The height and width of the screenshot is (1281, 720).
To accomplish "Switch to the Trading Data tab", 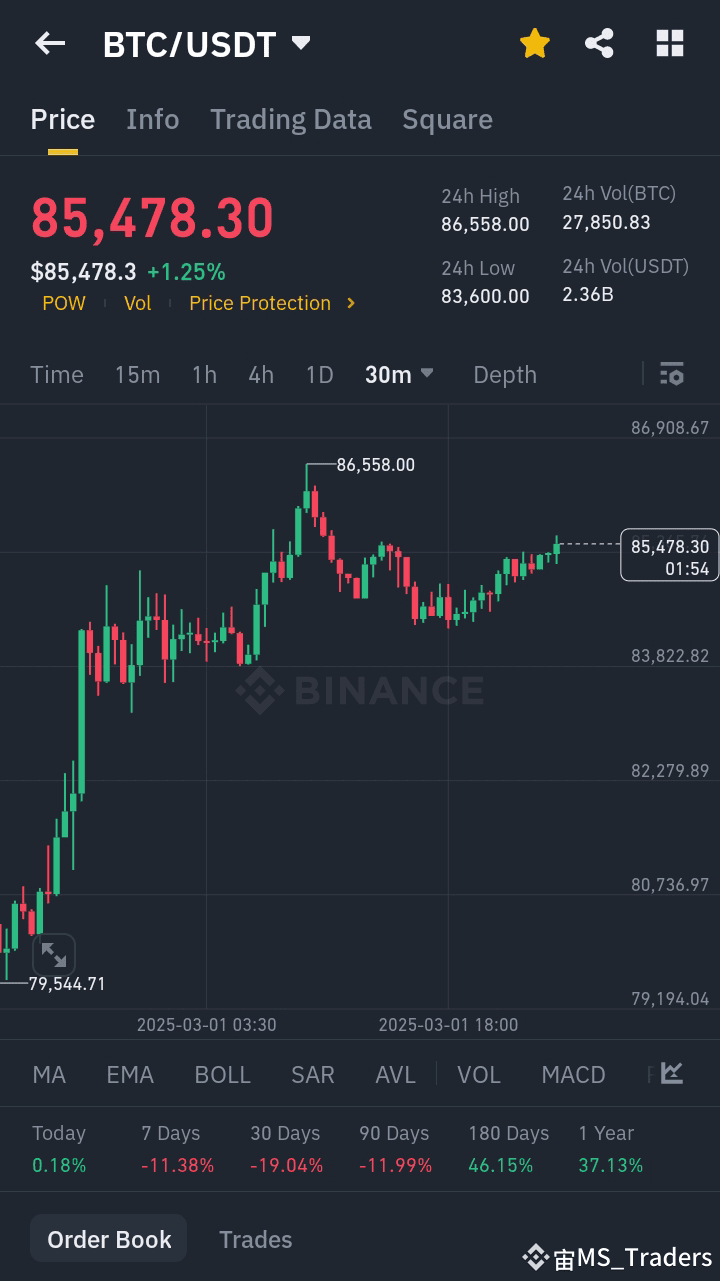I will point(290,119).
